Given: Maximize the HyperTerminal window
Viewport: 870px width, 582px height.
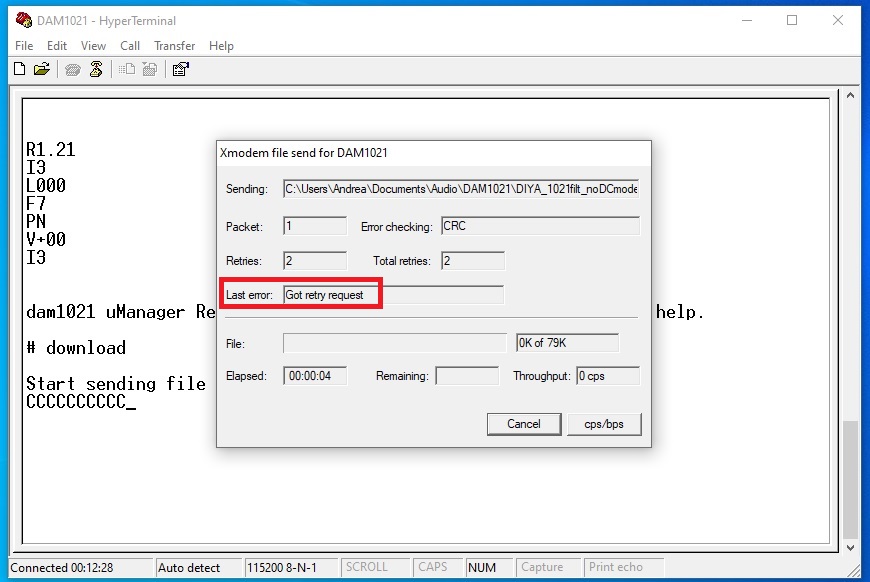Looking at the screenshot, I should [792, 21].
